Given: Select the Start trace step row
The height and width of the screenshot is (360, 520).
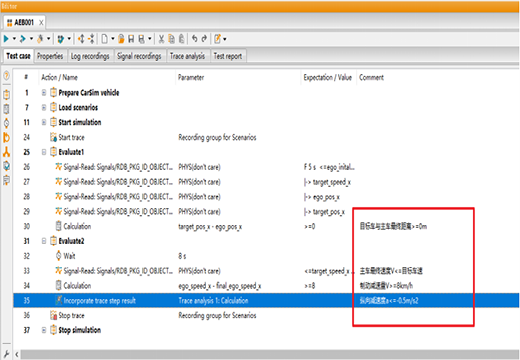Looking at the screenshot, I should tap(266, 137).
